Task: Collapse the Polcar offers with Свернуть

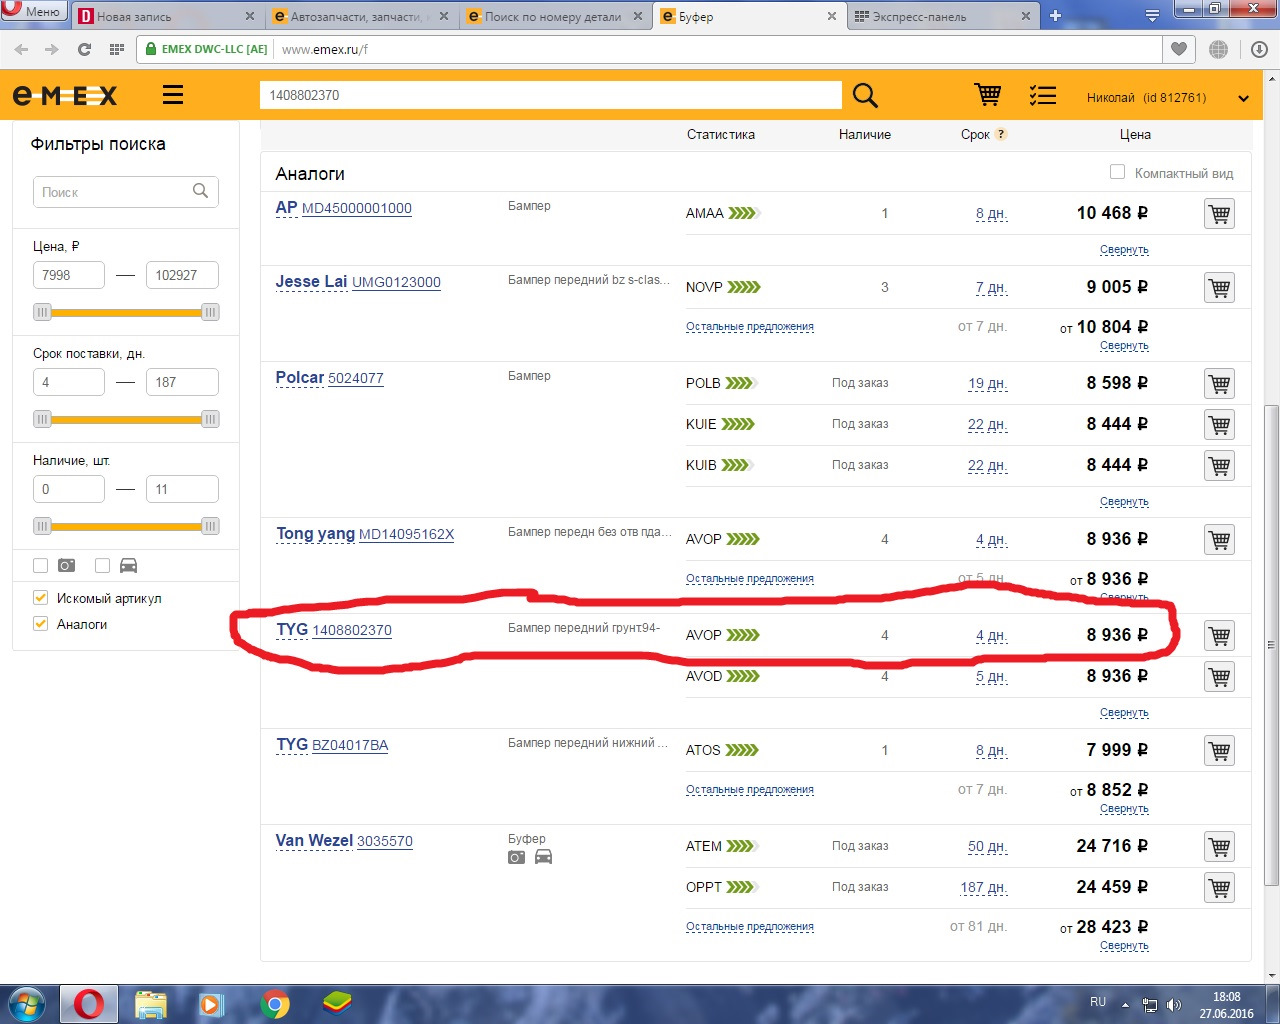Action: point(1124,502)
